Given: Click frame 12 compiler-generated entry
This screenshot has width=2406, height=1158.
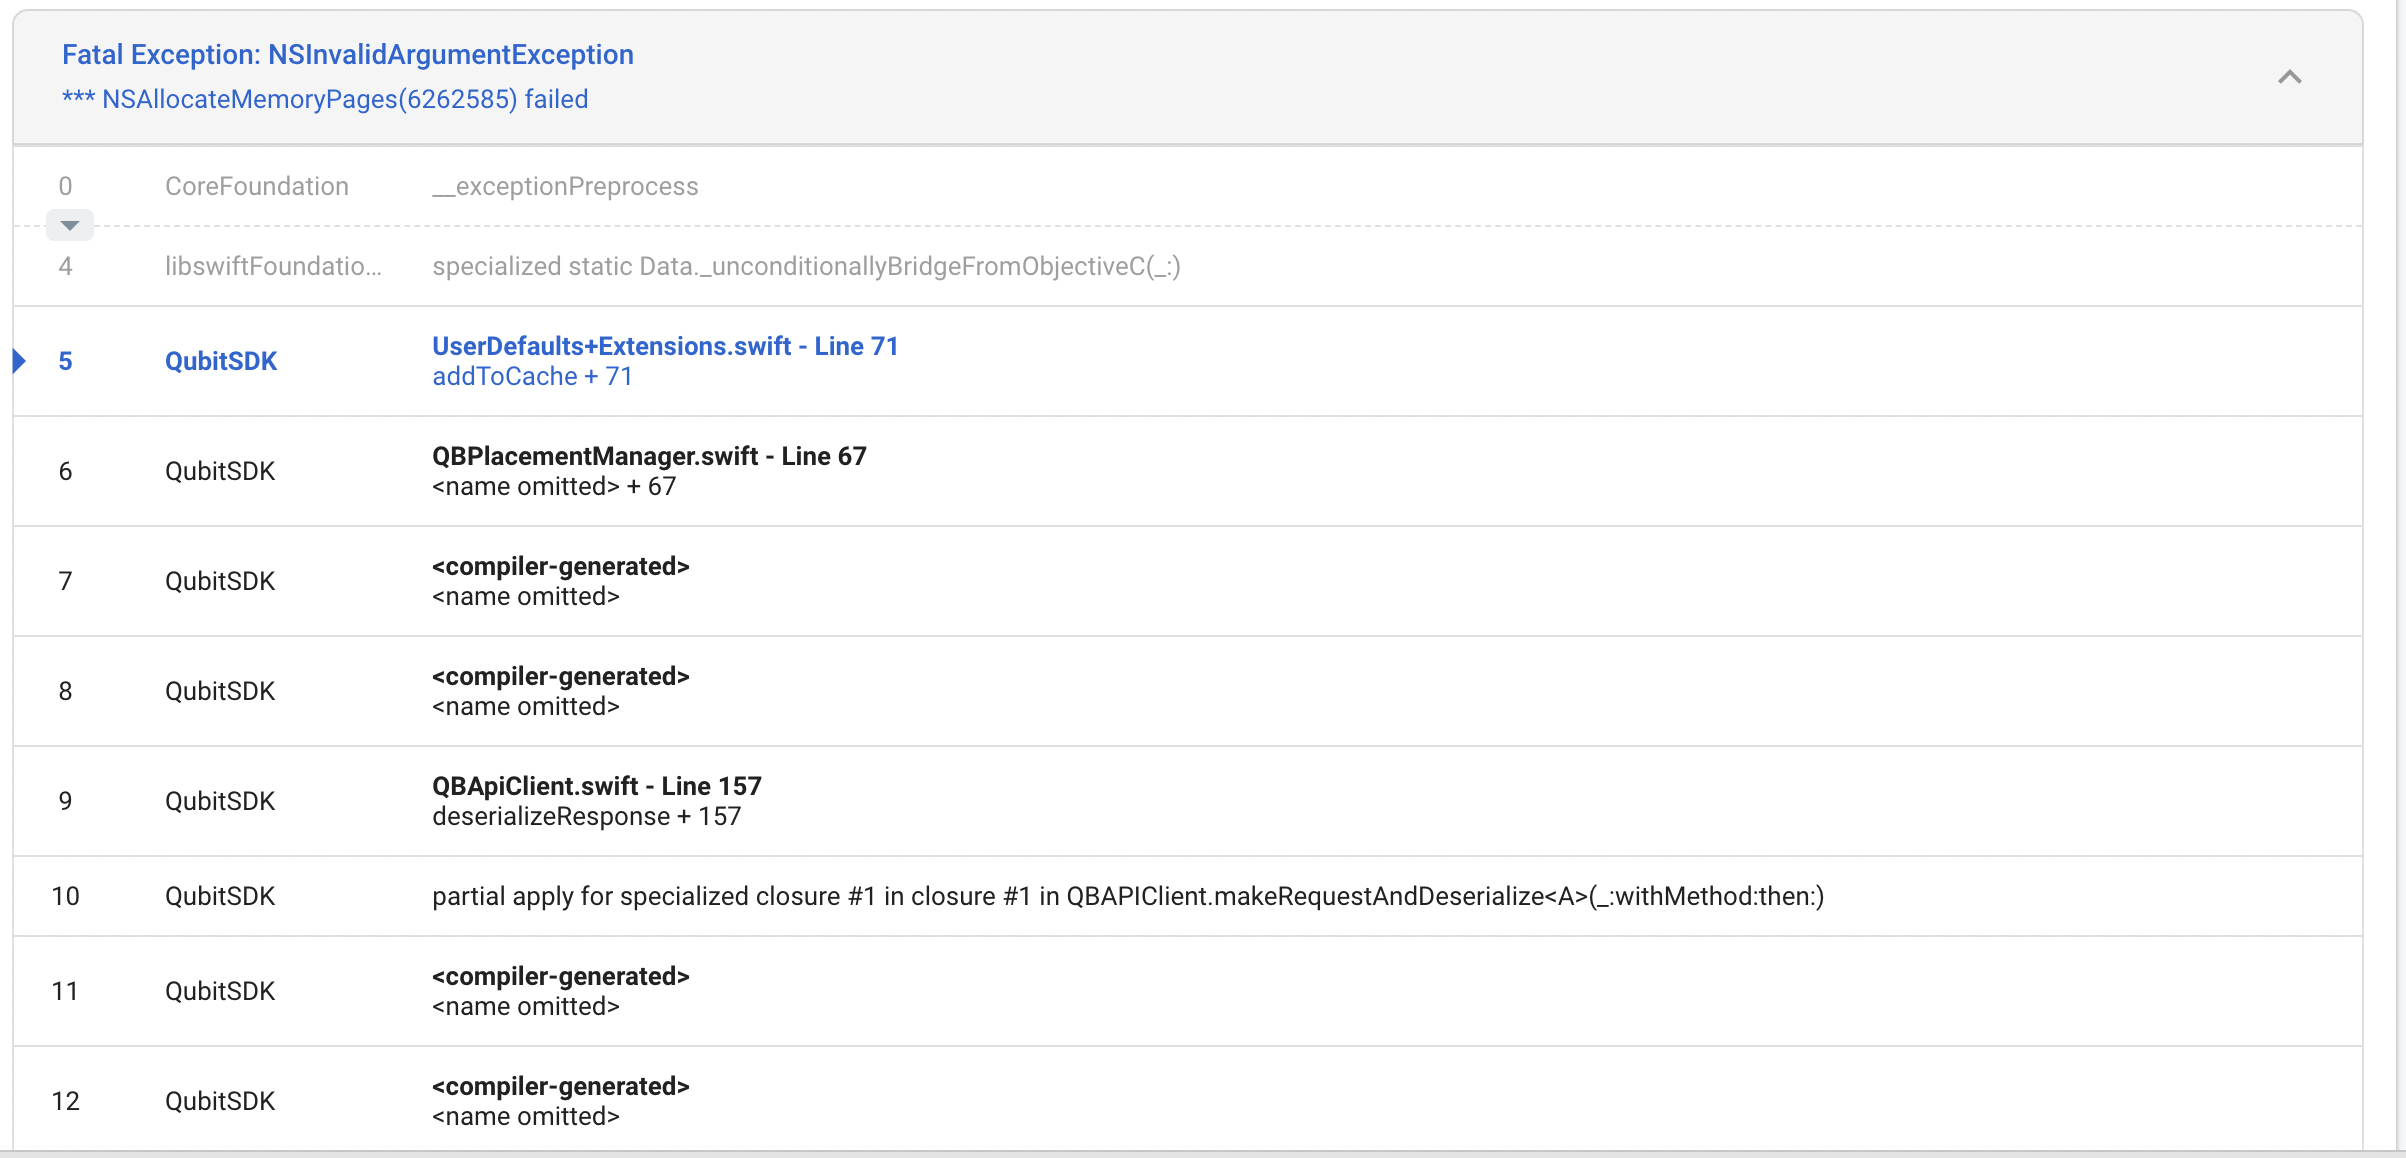Looking at the screenshot, I should tap(561, 1101).
